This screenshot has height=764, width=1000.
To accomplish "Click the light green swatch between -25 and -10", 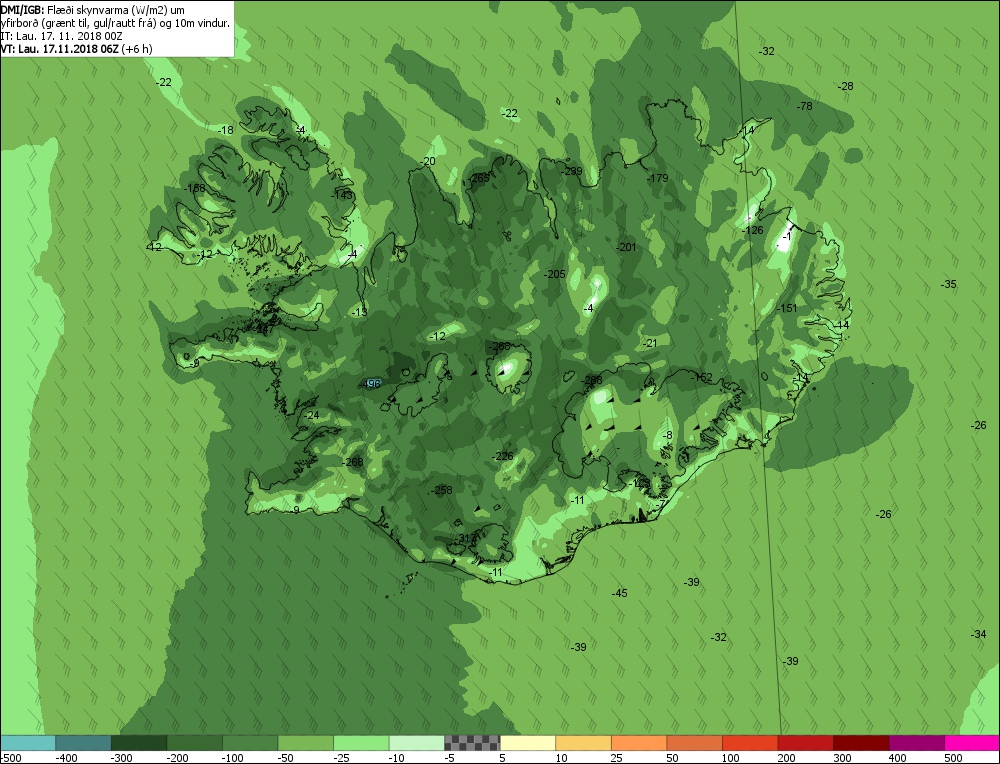I will (360, 743).
